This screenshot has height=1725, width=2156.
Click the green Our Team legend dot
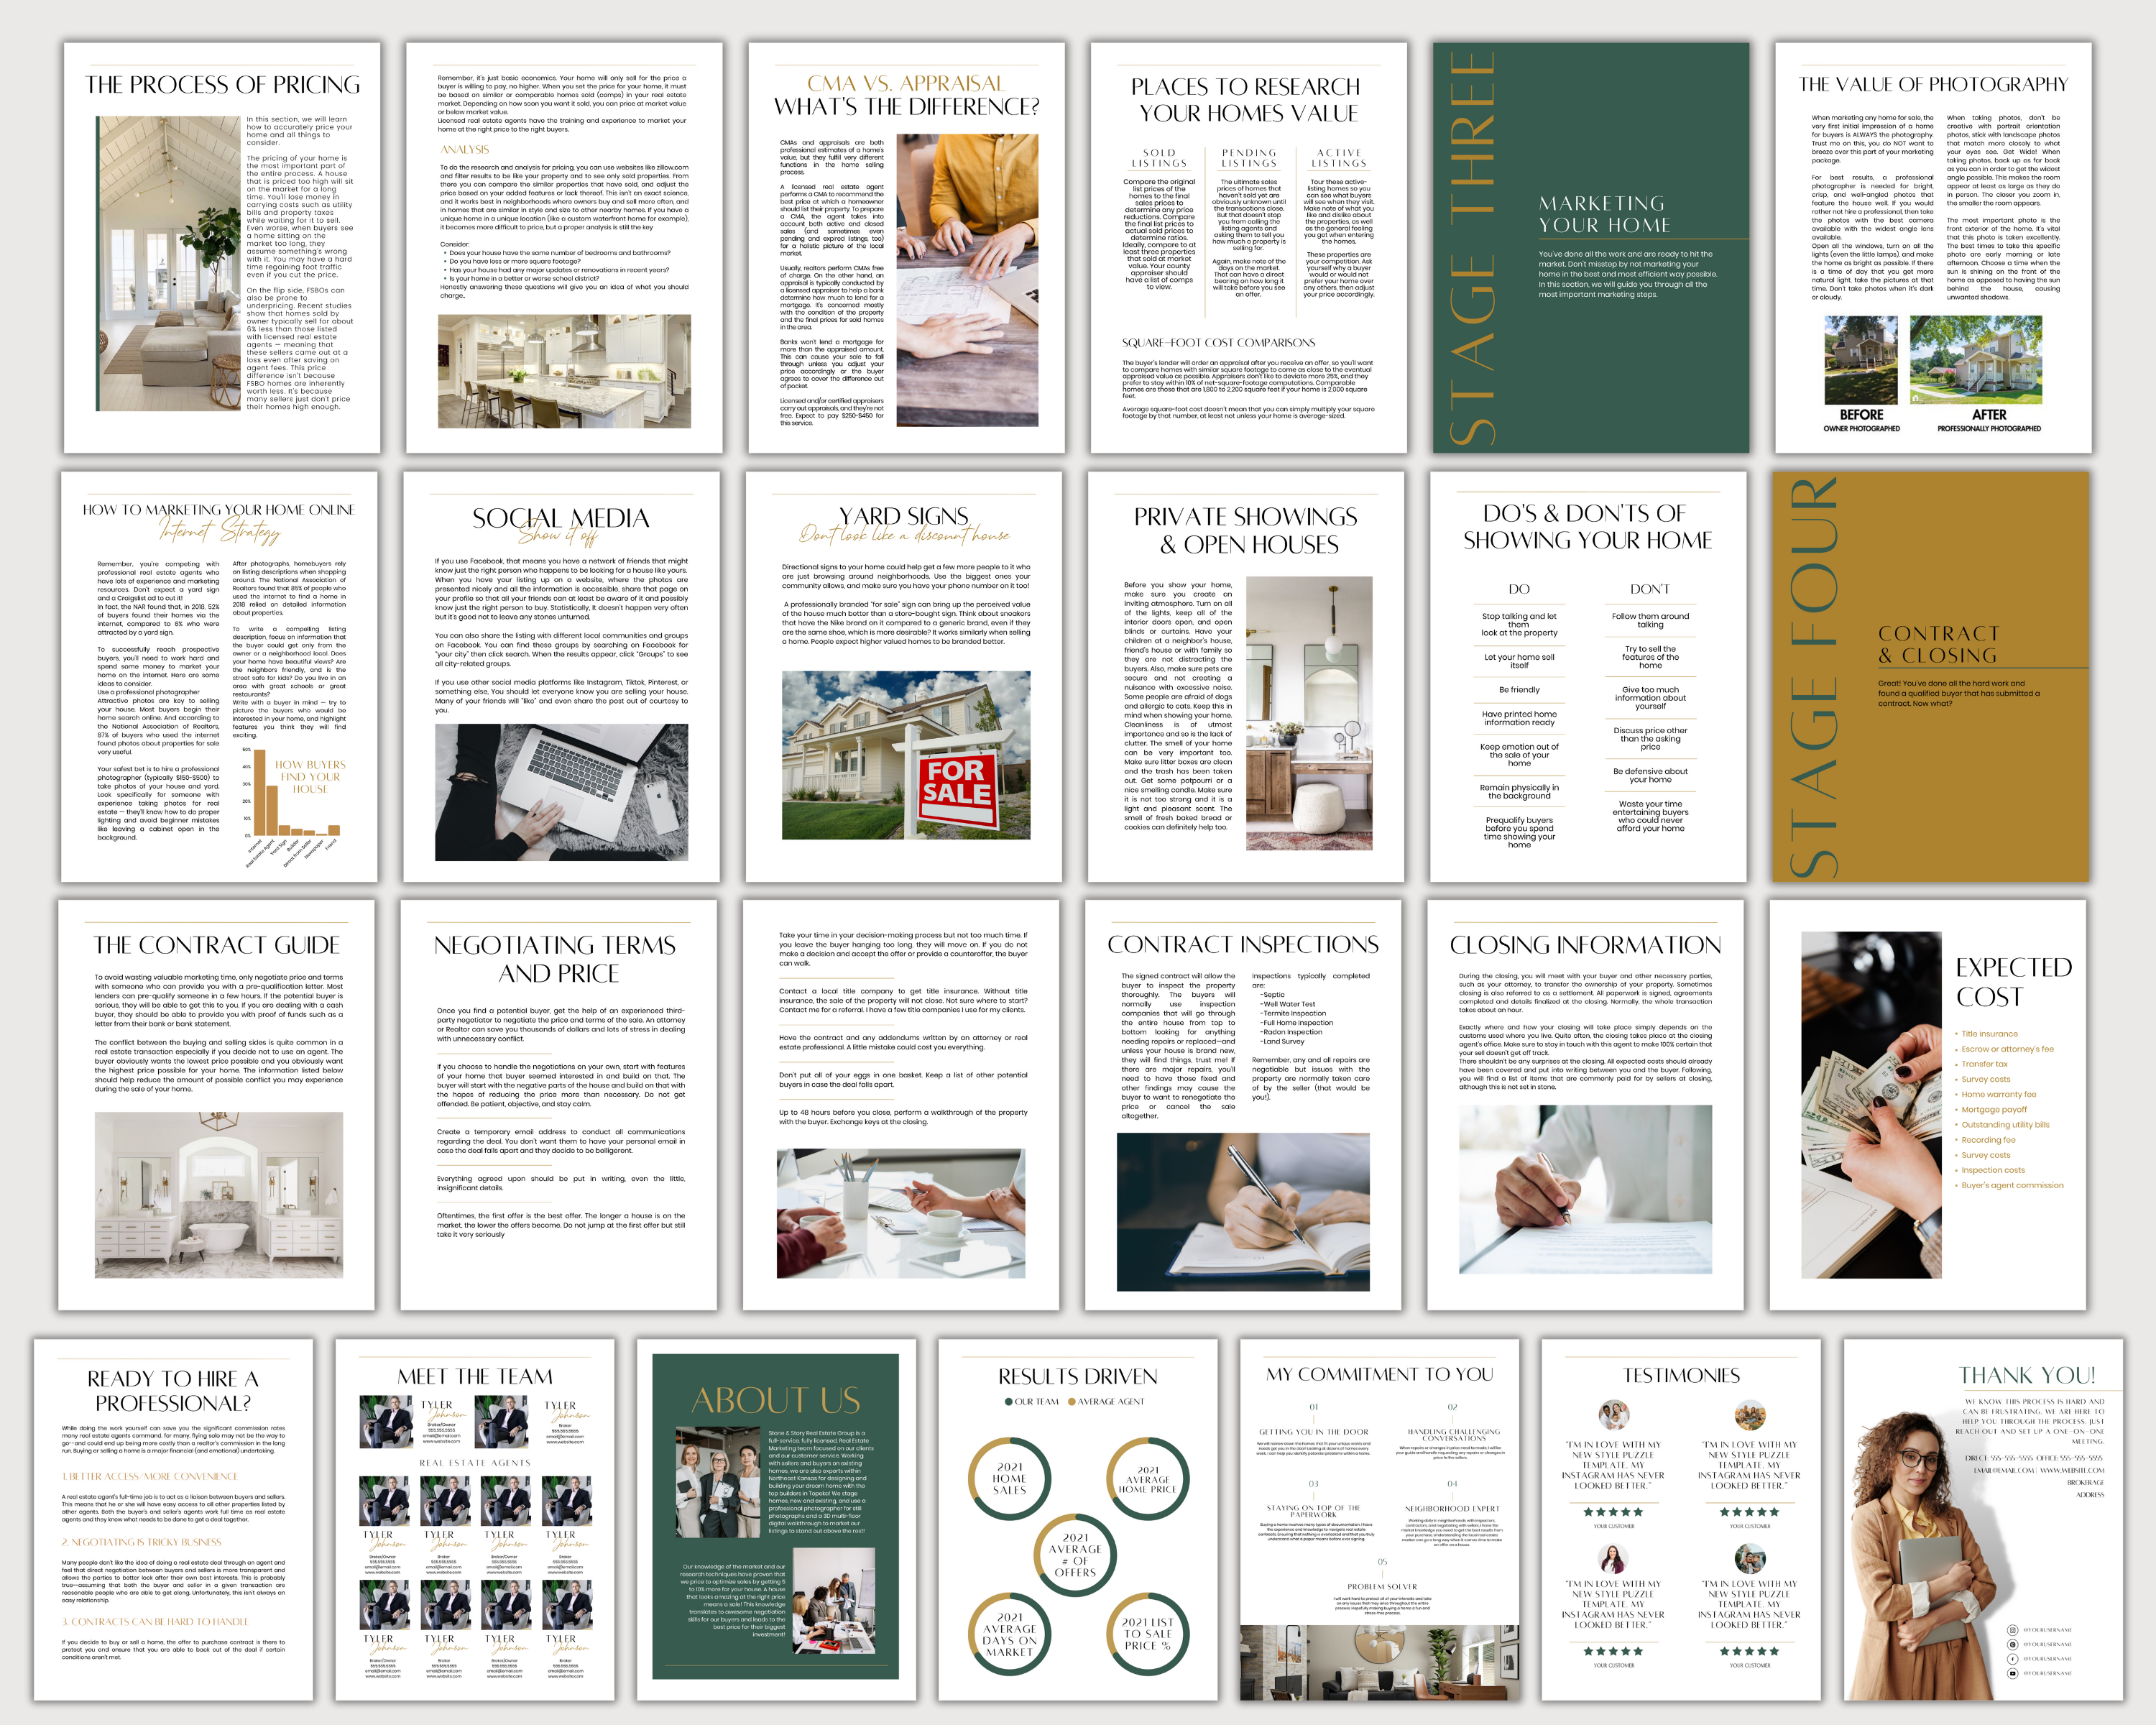(1008, 1402)
